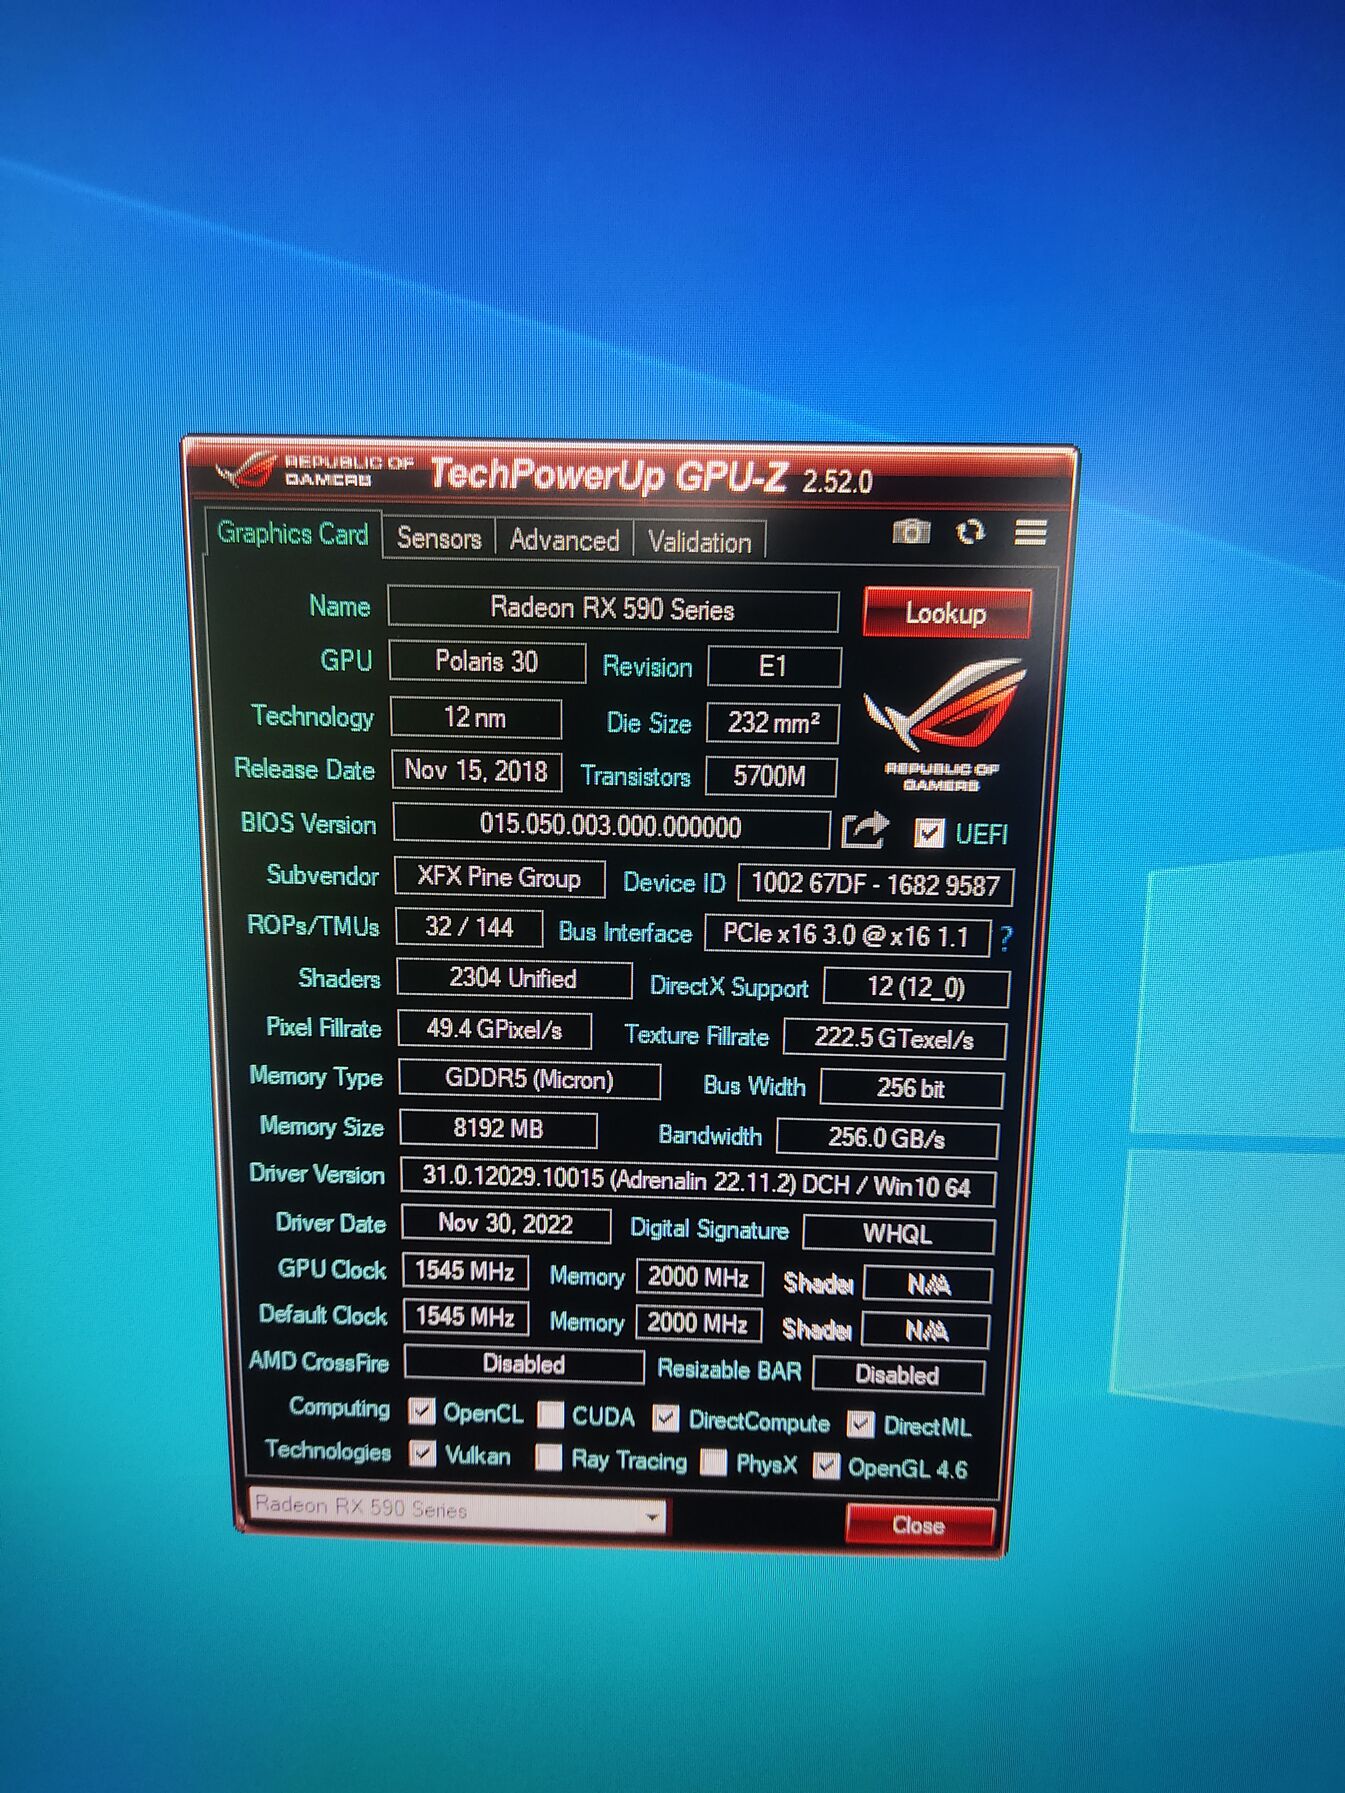Switch to the Sensors tab
This screenshot has width=1345, height=1793.
pyautogui.click(x=439, y=538)
